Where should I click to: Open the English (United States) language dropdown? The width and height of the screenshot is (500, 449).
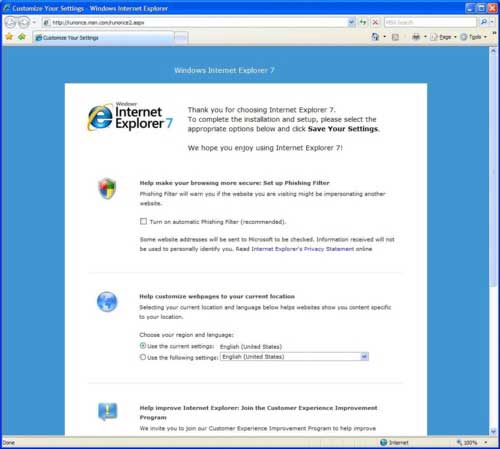(294, 357)
